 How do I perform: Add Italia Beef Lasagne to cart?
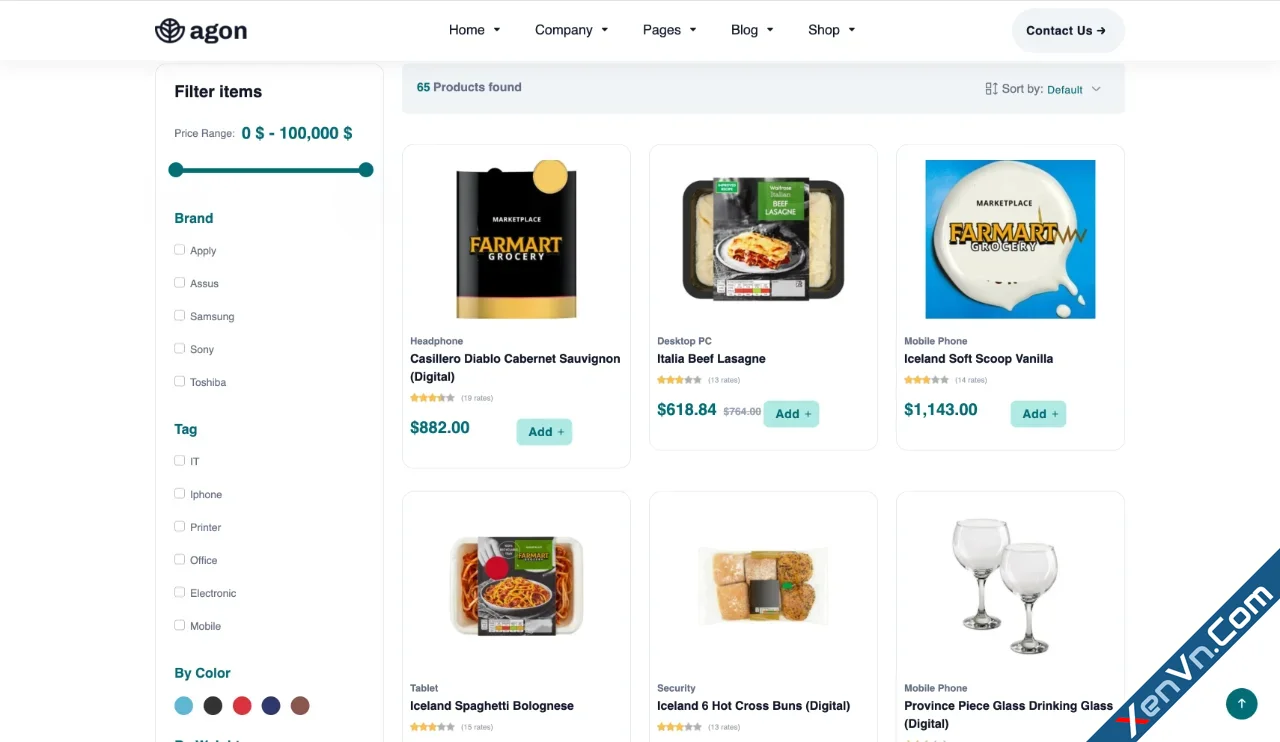click(791, 414)
